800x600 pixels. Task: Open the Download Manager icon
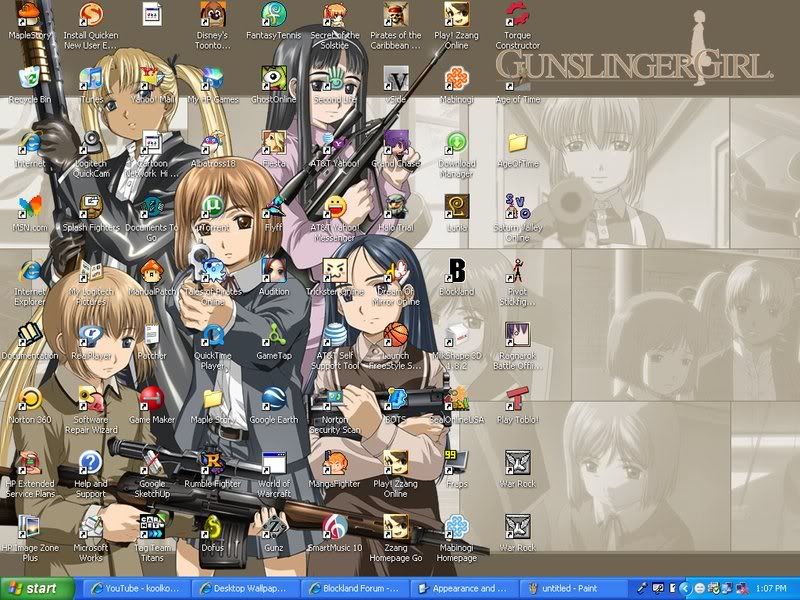(457, 142)
